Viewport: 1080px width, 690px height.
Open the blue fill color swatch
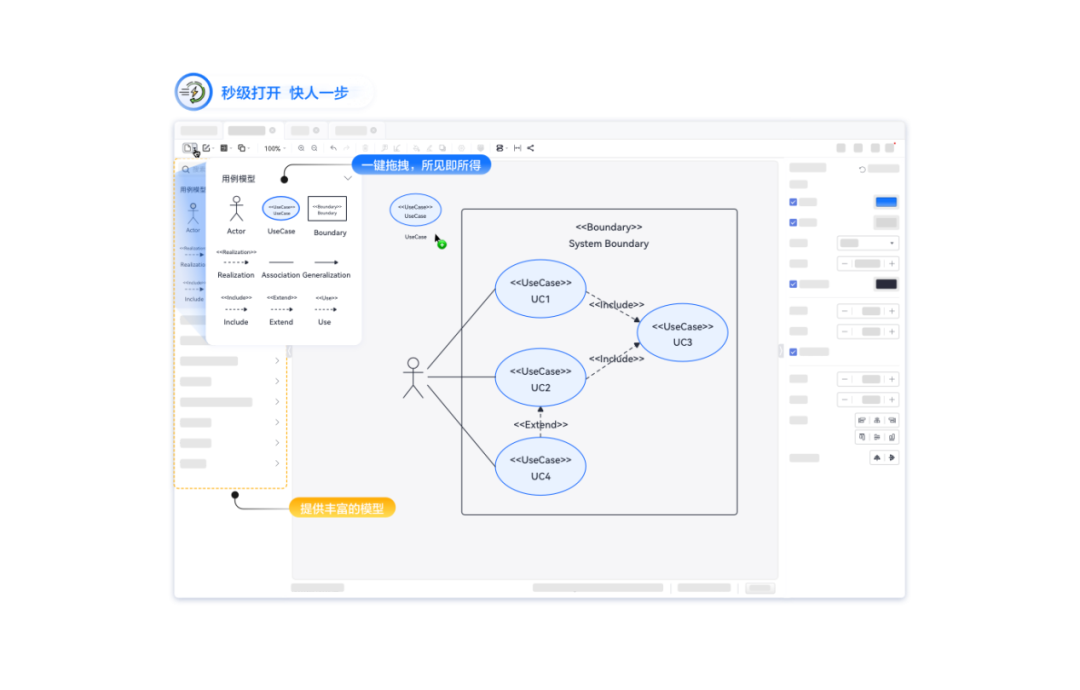(886, 202)
